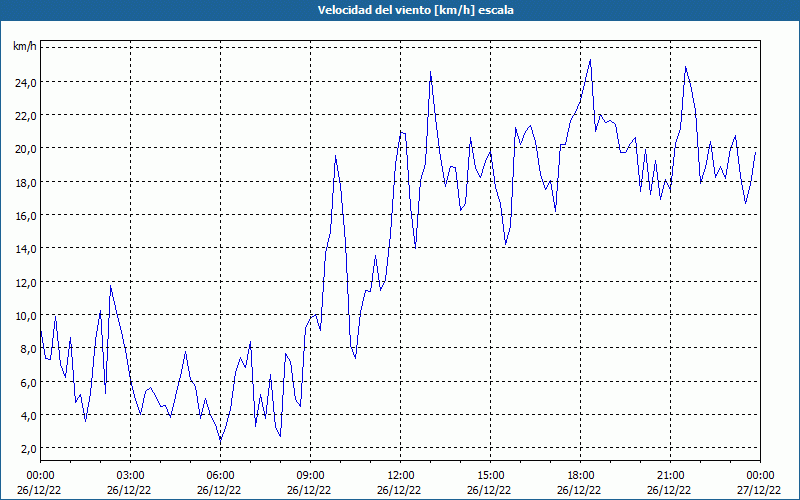800x500 pixels.
Task: Click the wind speed minimum at 06:00
Action: (x=220, y=439)
